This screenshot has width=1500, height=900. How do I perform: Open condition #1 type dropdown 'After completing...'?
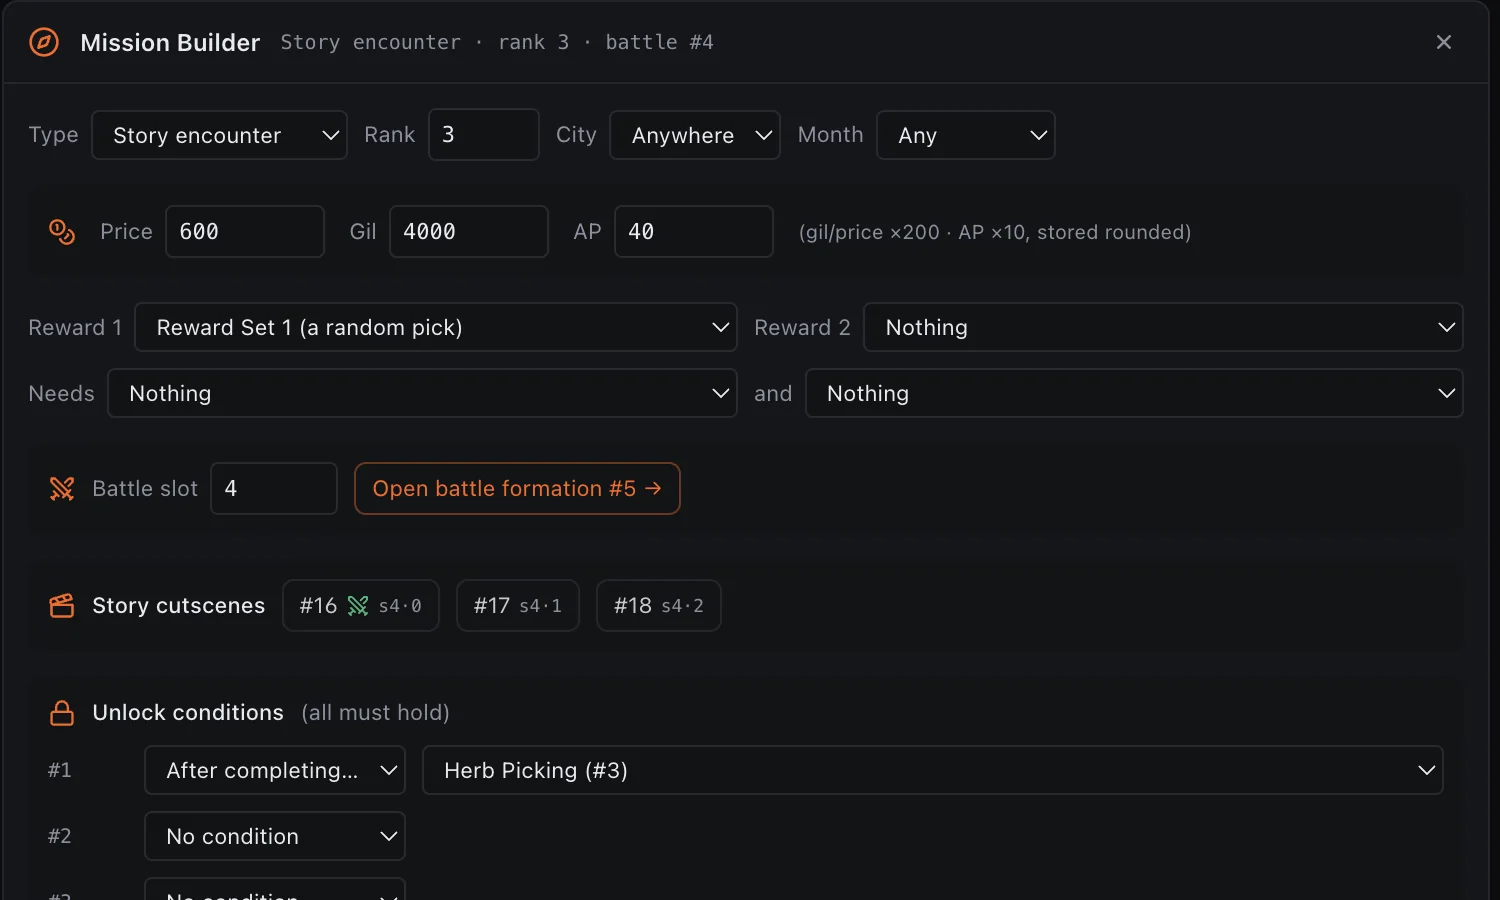click(x=275, y=770)
